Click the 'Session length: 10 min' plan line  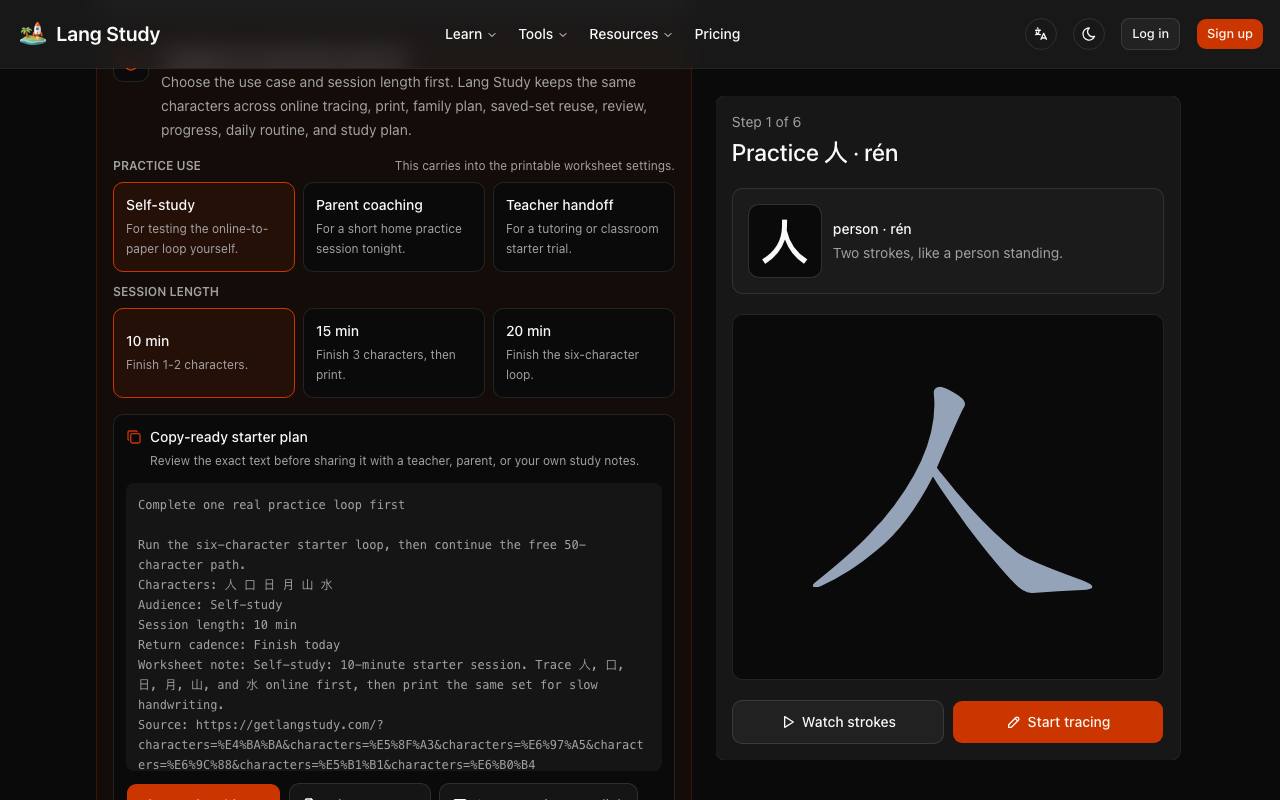[217, 625]
